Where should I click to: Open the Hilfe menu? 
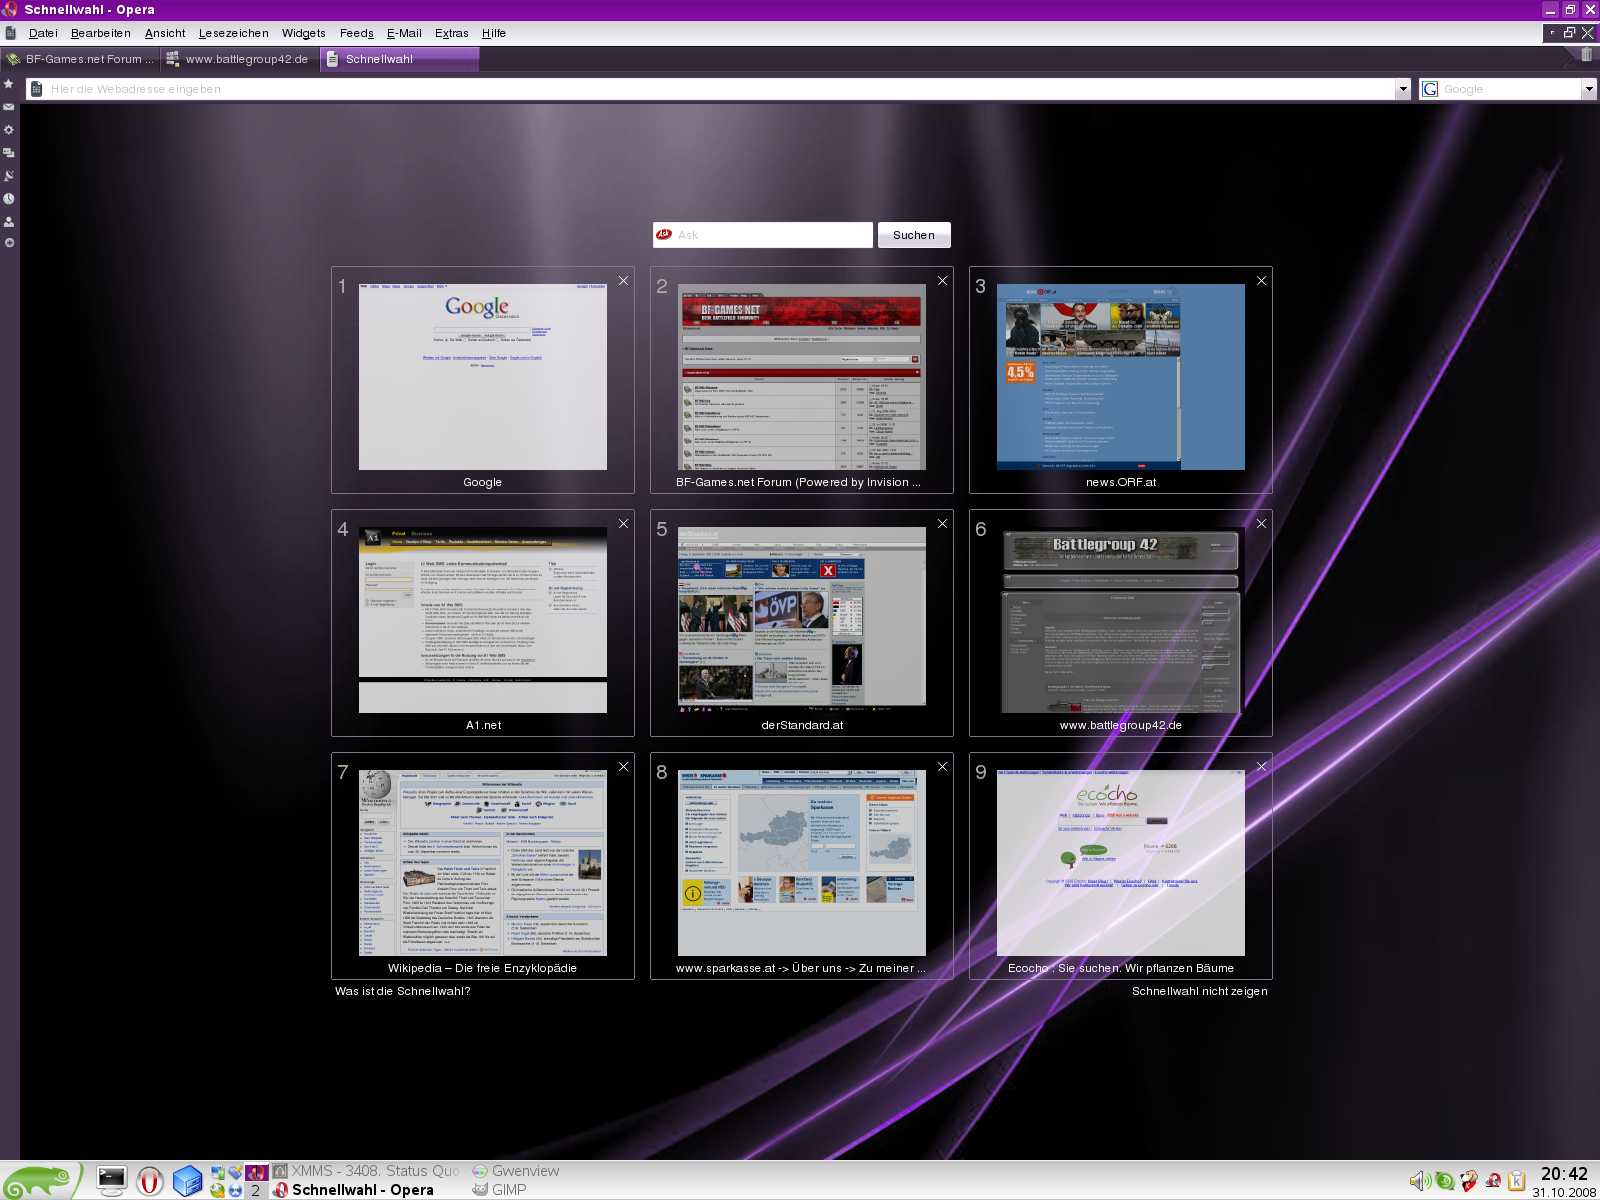pyautogui.click(x=494, y=33)
